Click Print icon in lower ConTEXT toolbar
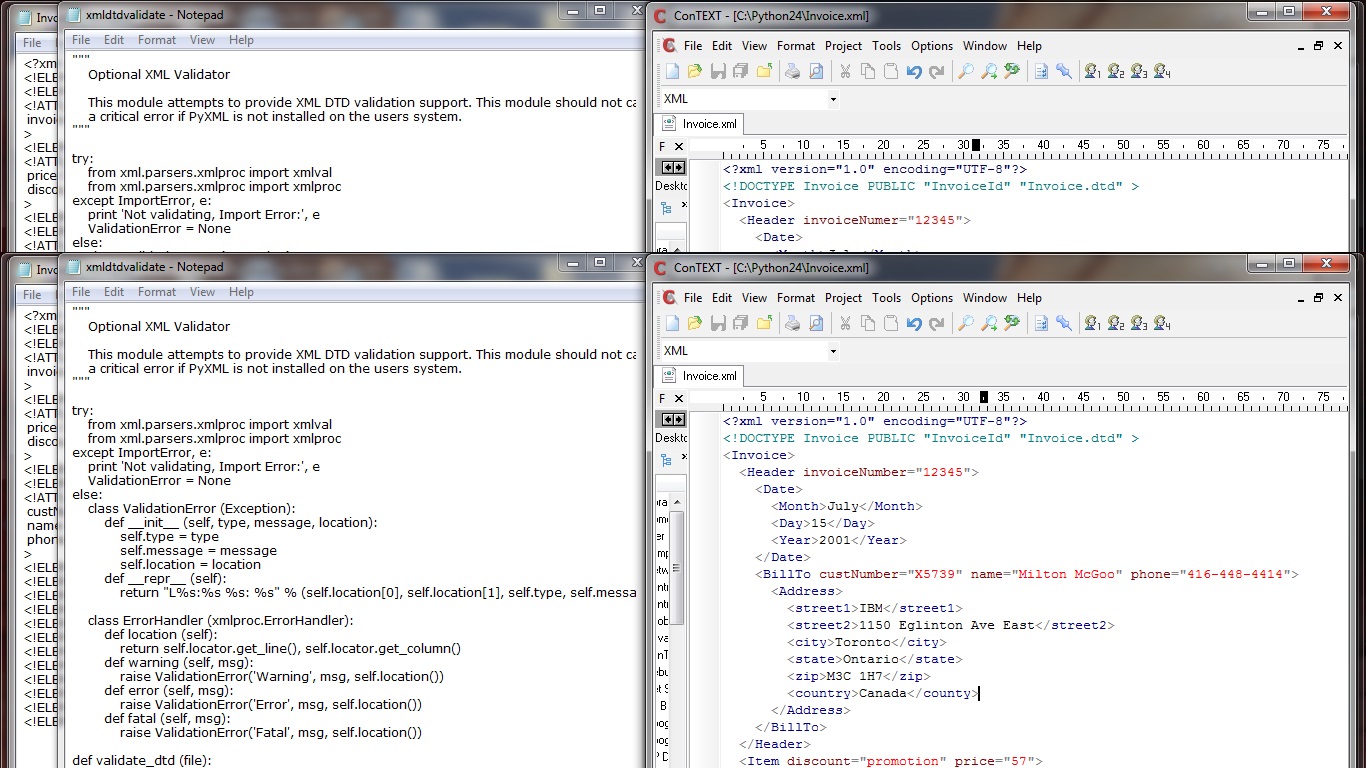Image resolution: width=1366 pixels, height=768 pixels. 792,323
